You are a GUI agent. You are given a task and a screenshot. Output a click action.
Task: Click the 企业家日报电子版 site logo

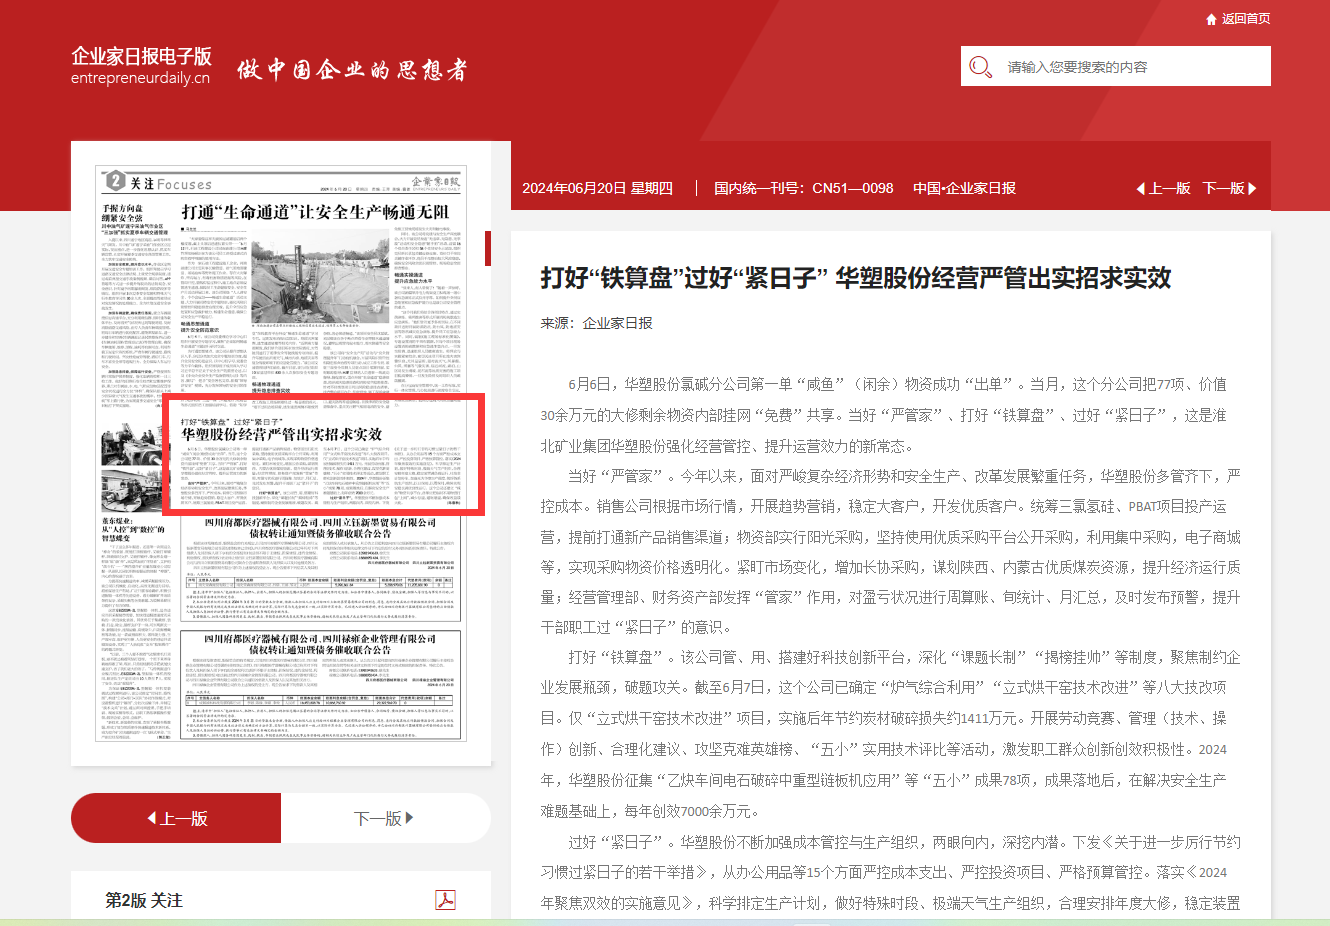click(x=141, y=56)
